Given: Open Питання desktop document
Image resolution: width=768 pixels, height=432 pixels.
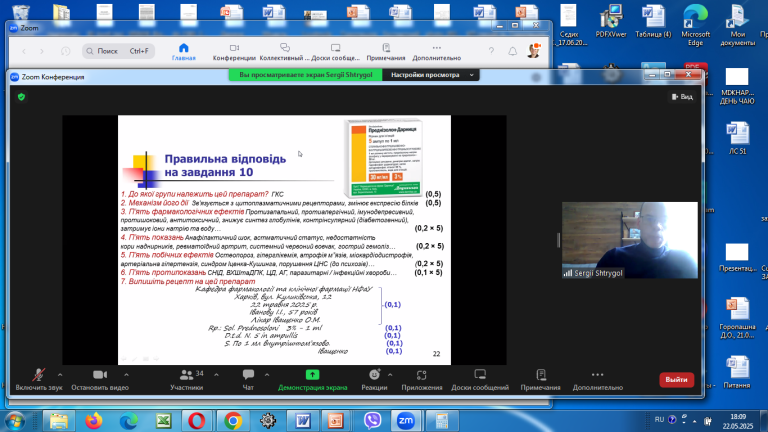Looking at the screenshot, I should (x=736, y=372).
